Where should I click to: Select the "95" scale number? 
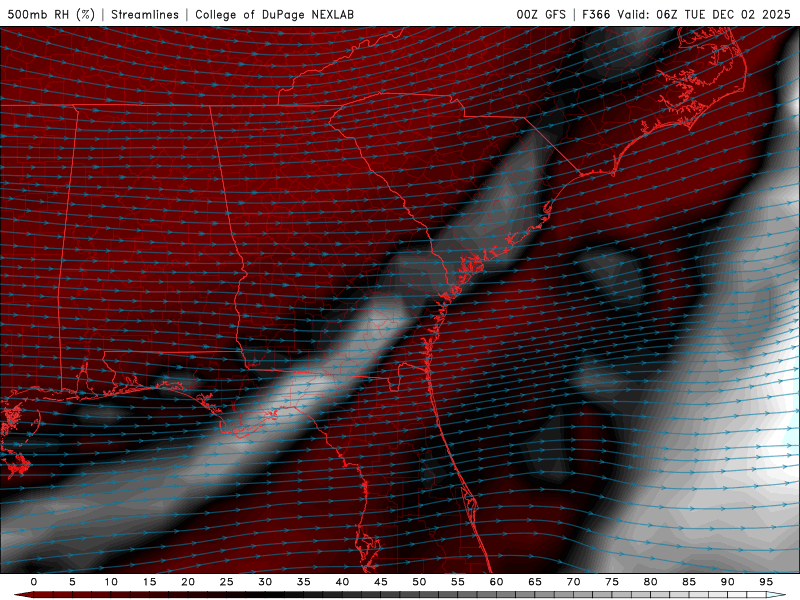766,582
